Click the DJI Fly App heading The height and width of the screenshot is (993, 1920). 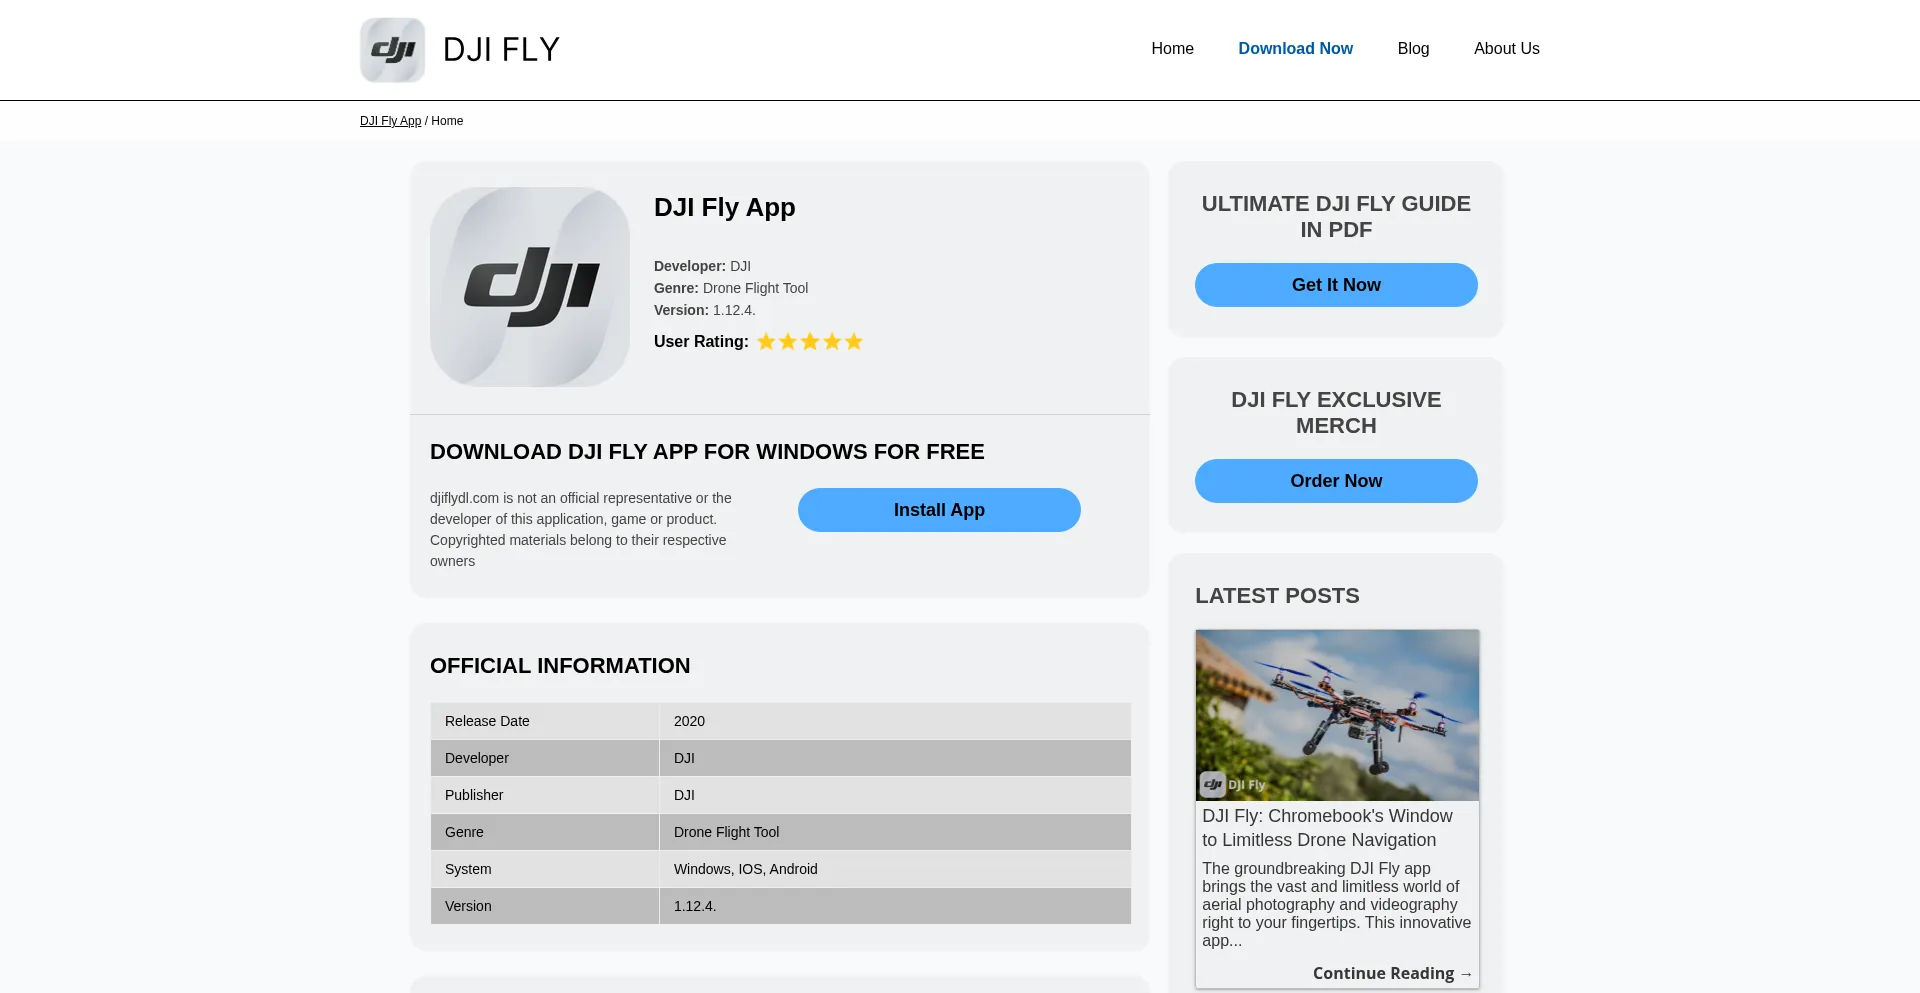pos(724,207)
